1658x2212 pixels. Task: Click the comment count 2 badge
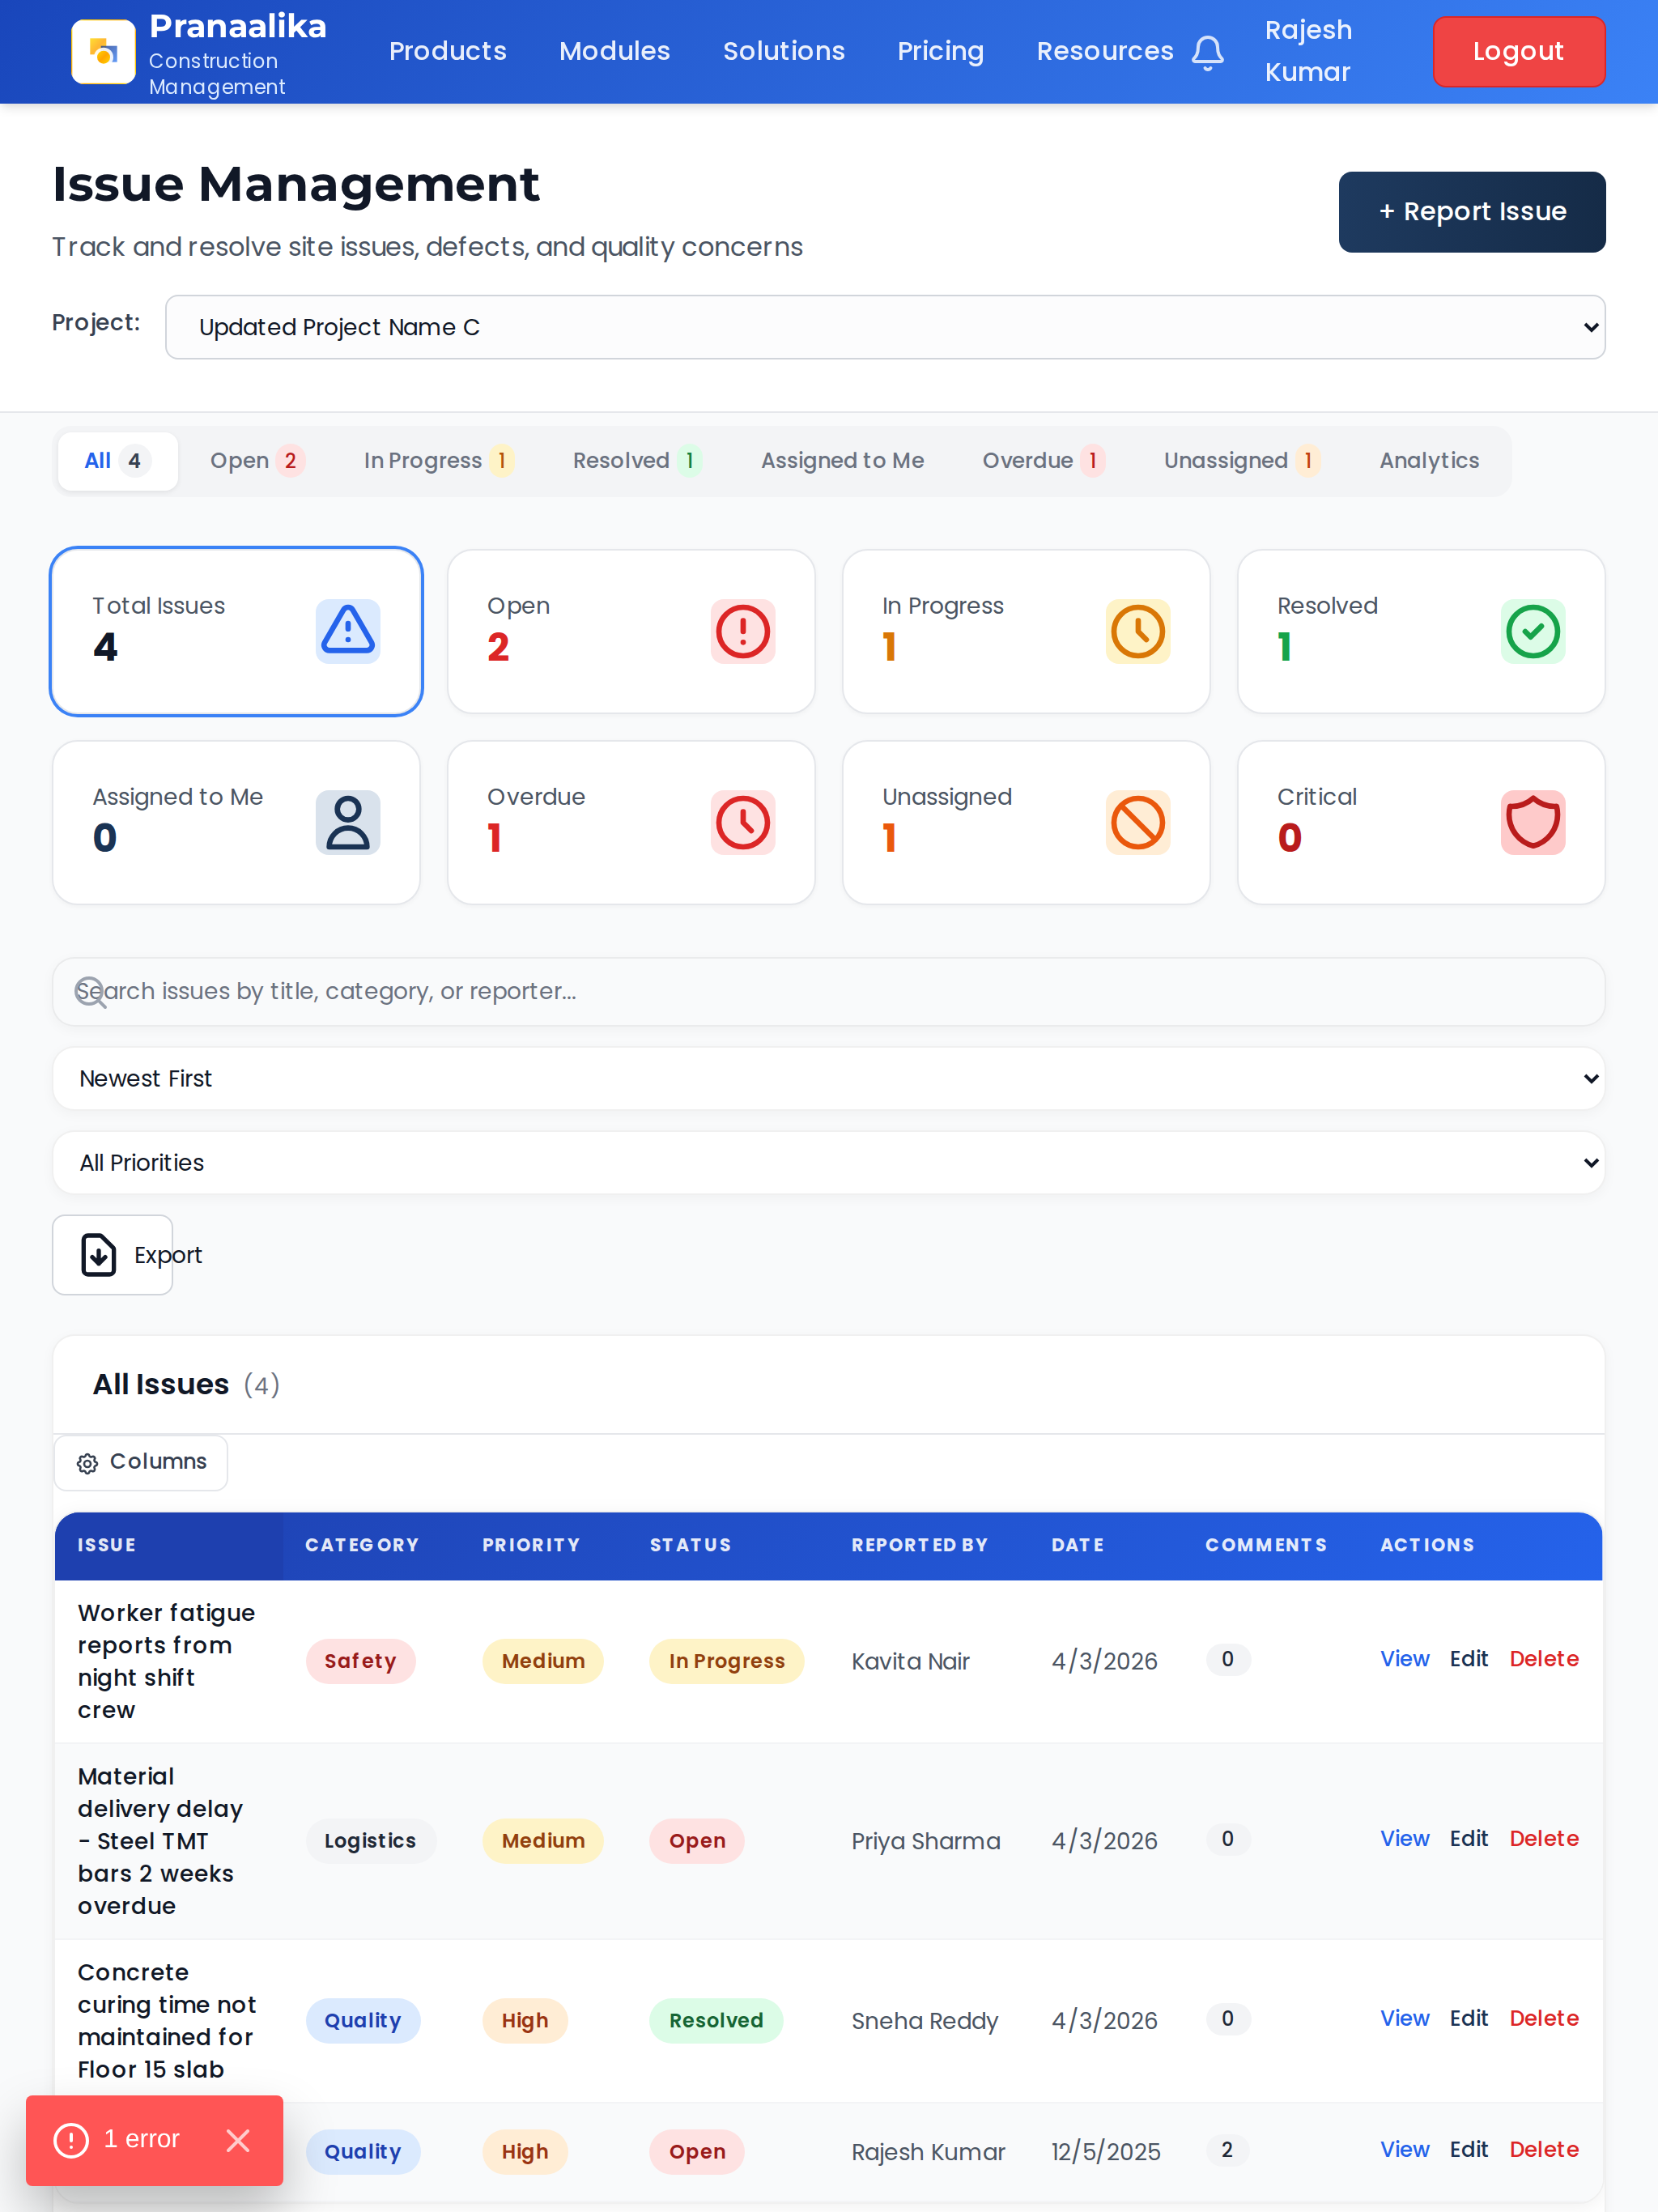tap(1227, 2150)
